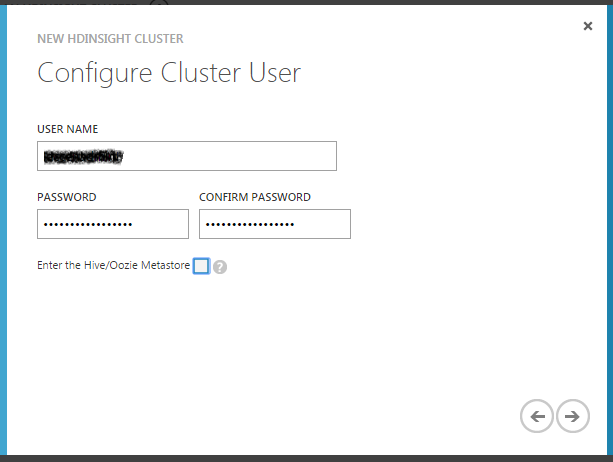The image size is (613, 462).
Task: Select the Confirm Password field
Action: 275,224
